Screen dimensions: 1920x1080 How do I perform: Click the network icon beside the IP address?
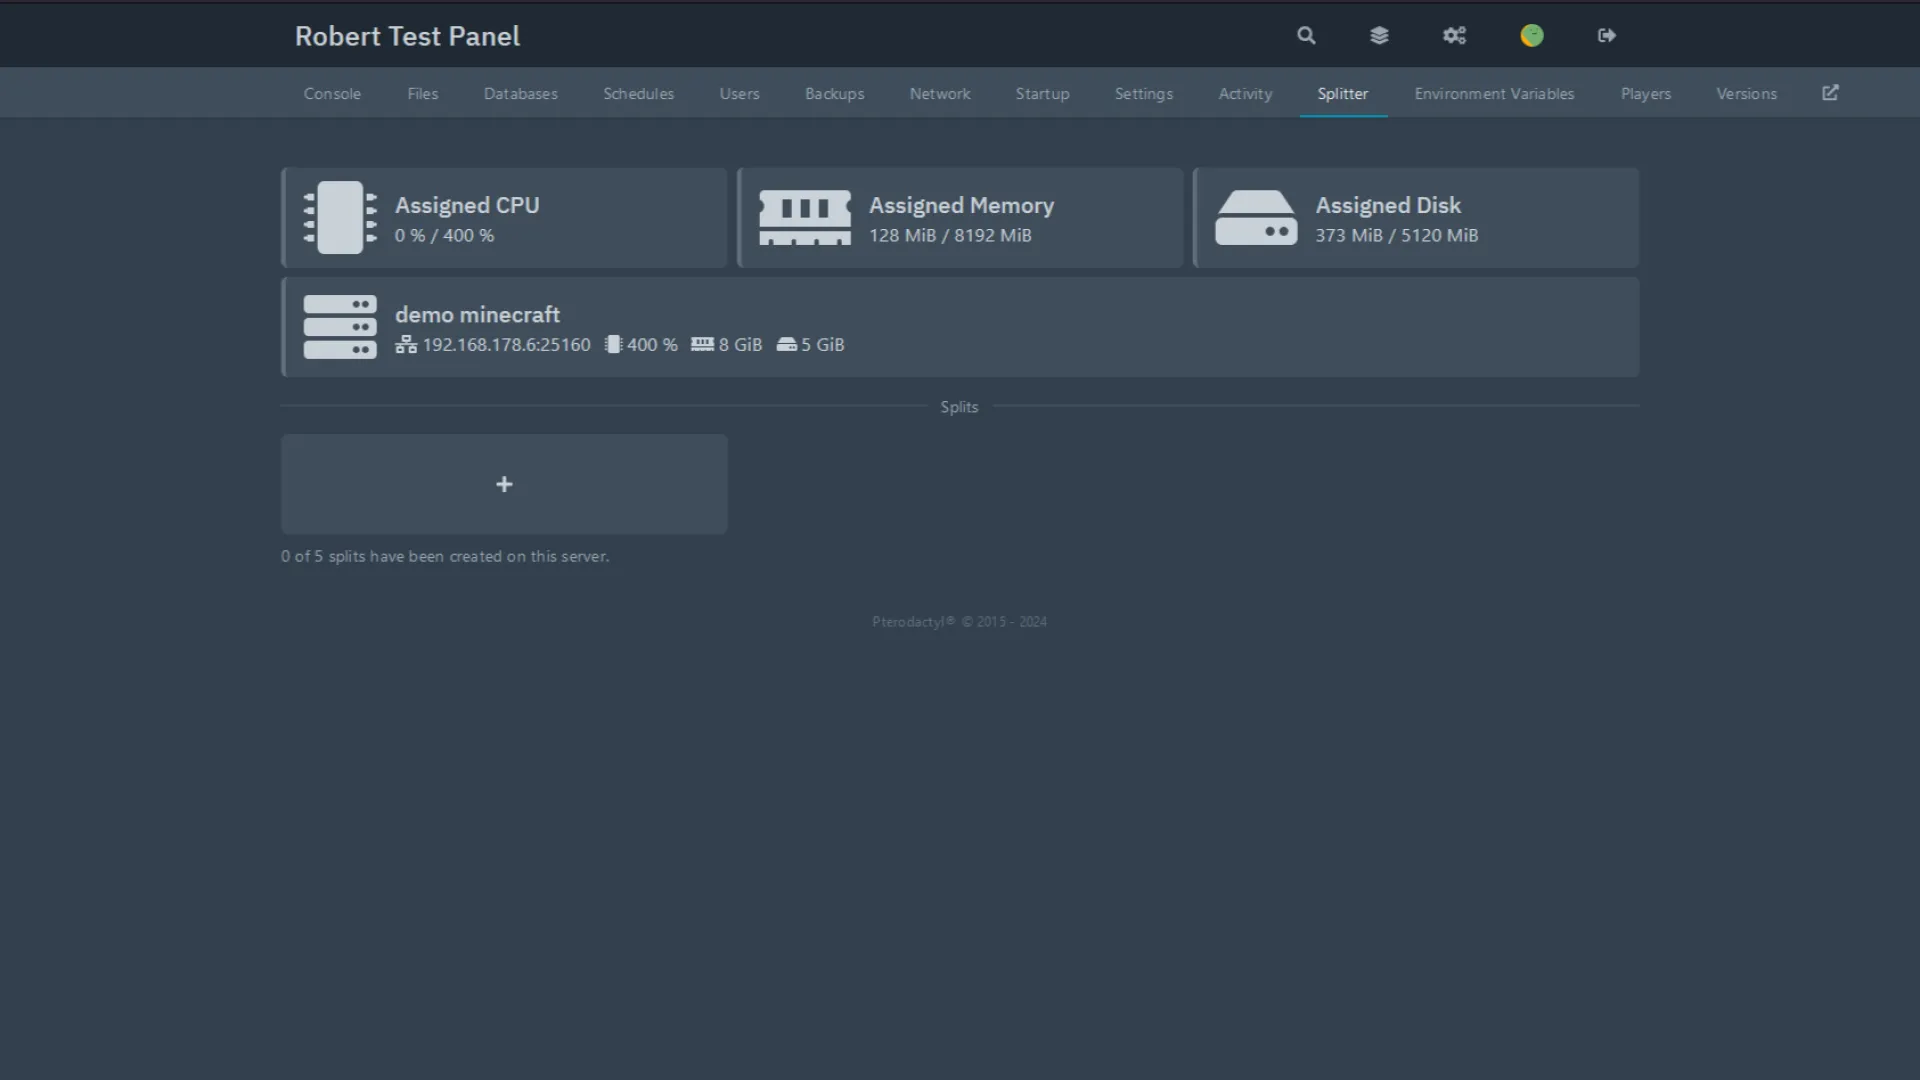point(405,344)
